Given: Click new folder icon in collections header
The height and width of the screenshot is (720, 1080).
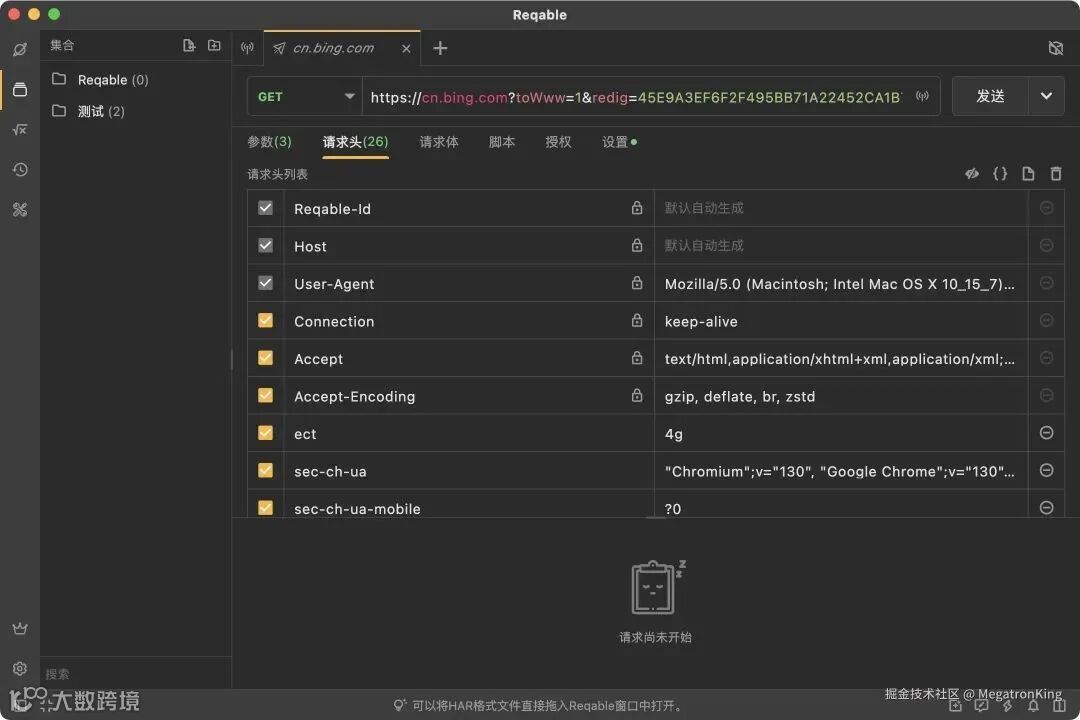Looking at the screenshot, I should (x=214, y=45).
